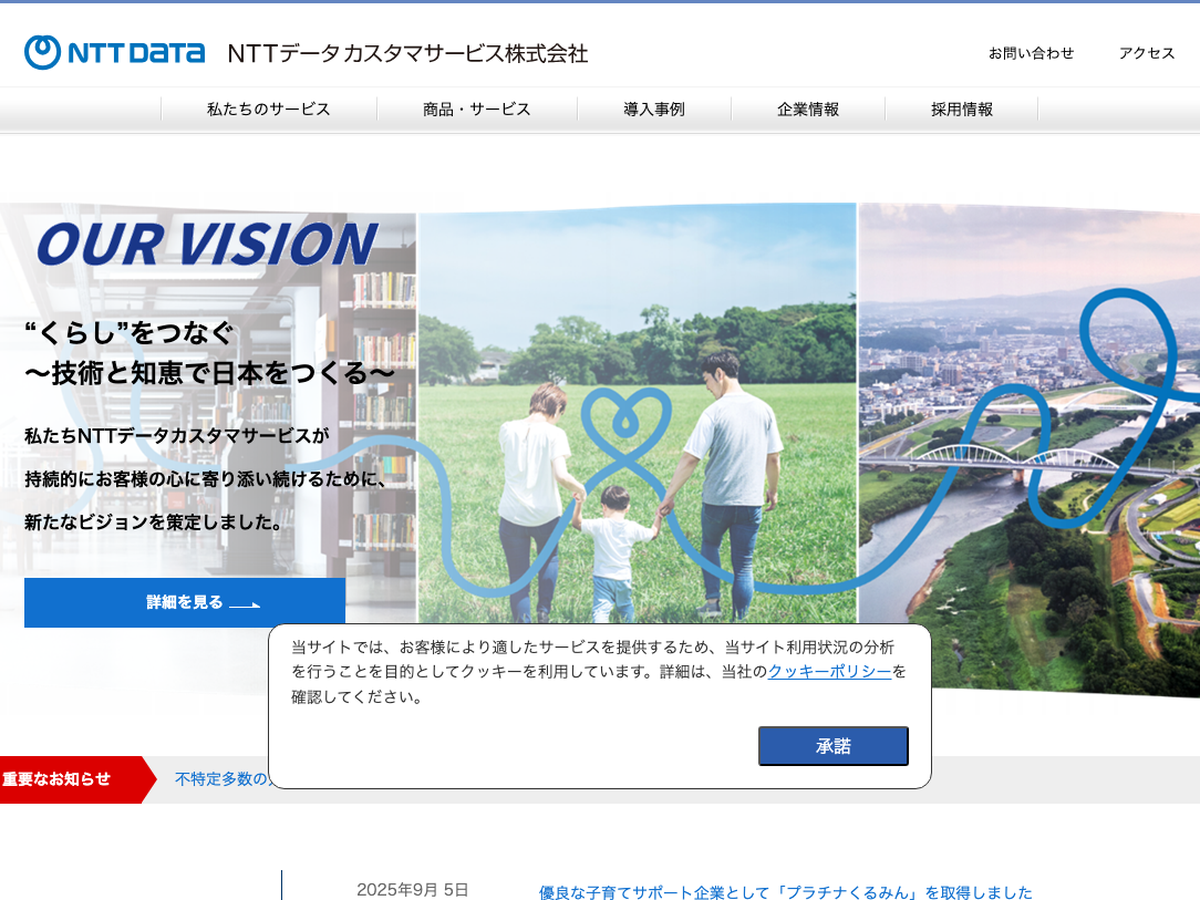The image size is (1200, 900).
Task: Open the クッキーポリシー link
Action: 829,672
